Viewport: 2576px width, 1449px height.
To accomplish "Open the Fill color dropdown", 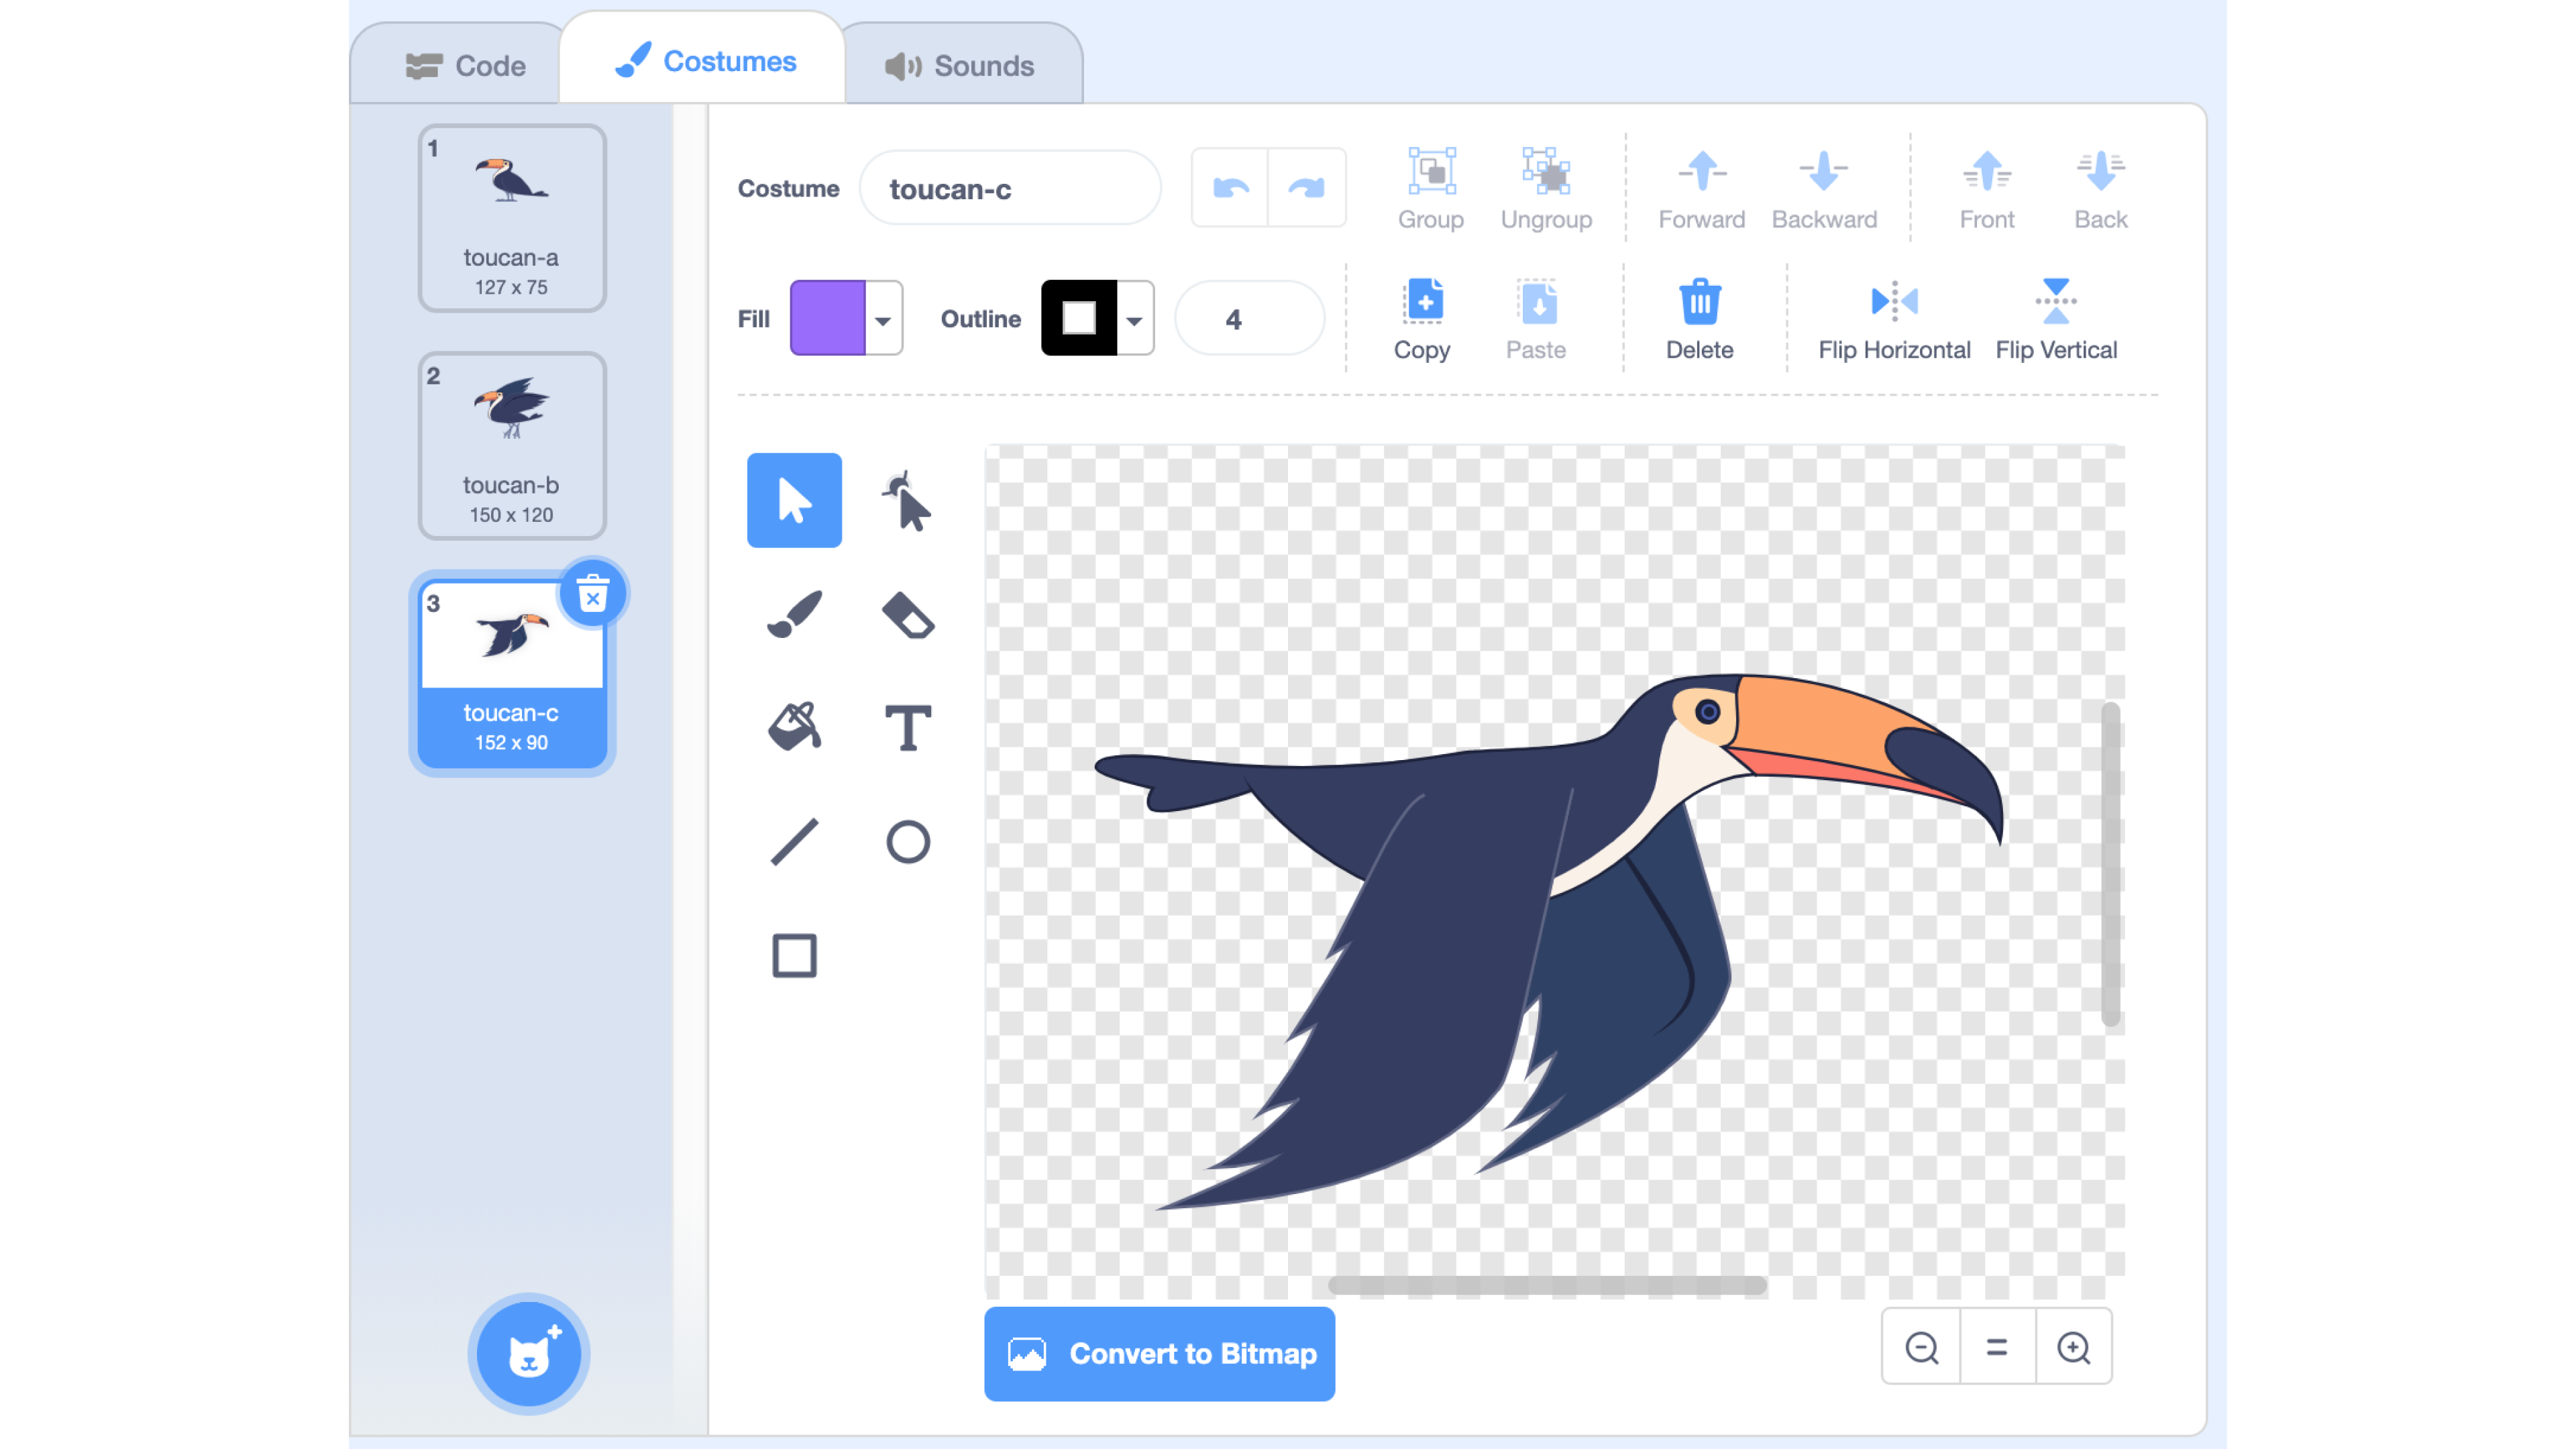I will 882,319.
